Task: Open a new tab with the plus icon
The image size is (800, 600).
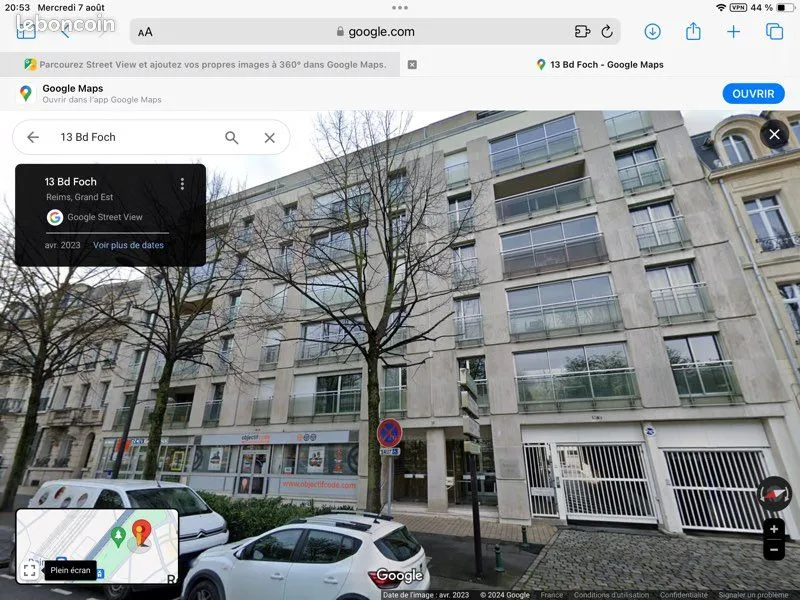Action: pos(733,32)
